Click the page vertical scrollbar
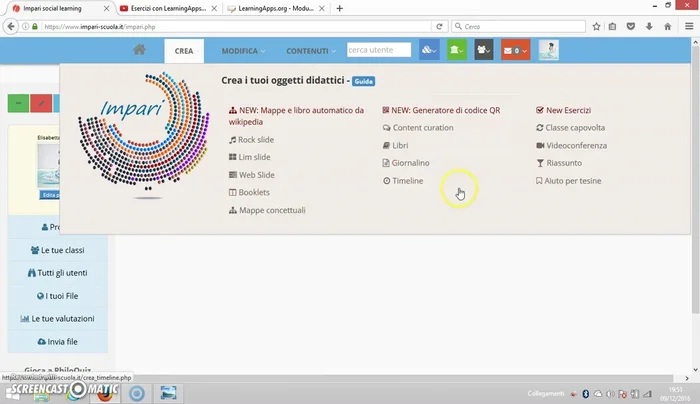 coord(695,179)
